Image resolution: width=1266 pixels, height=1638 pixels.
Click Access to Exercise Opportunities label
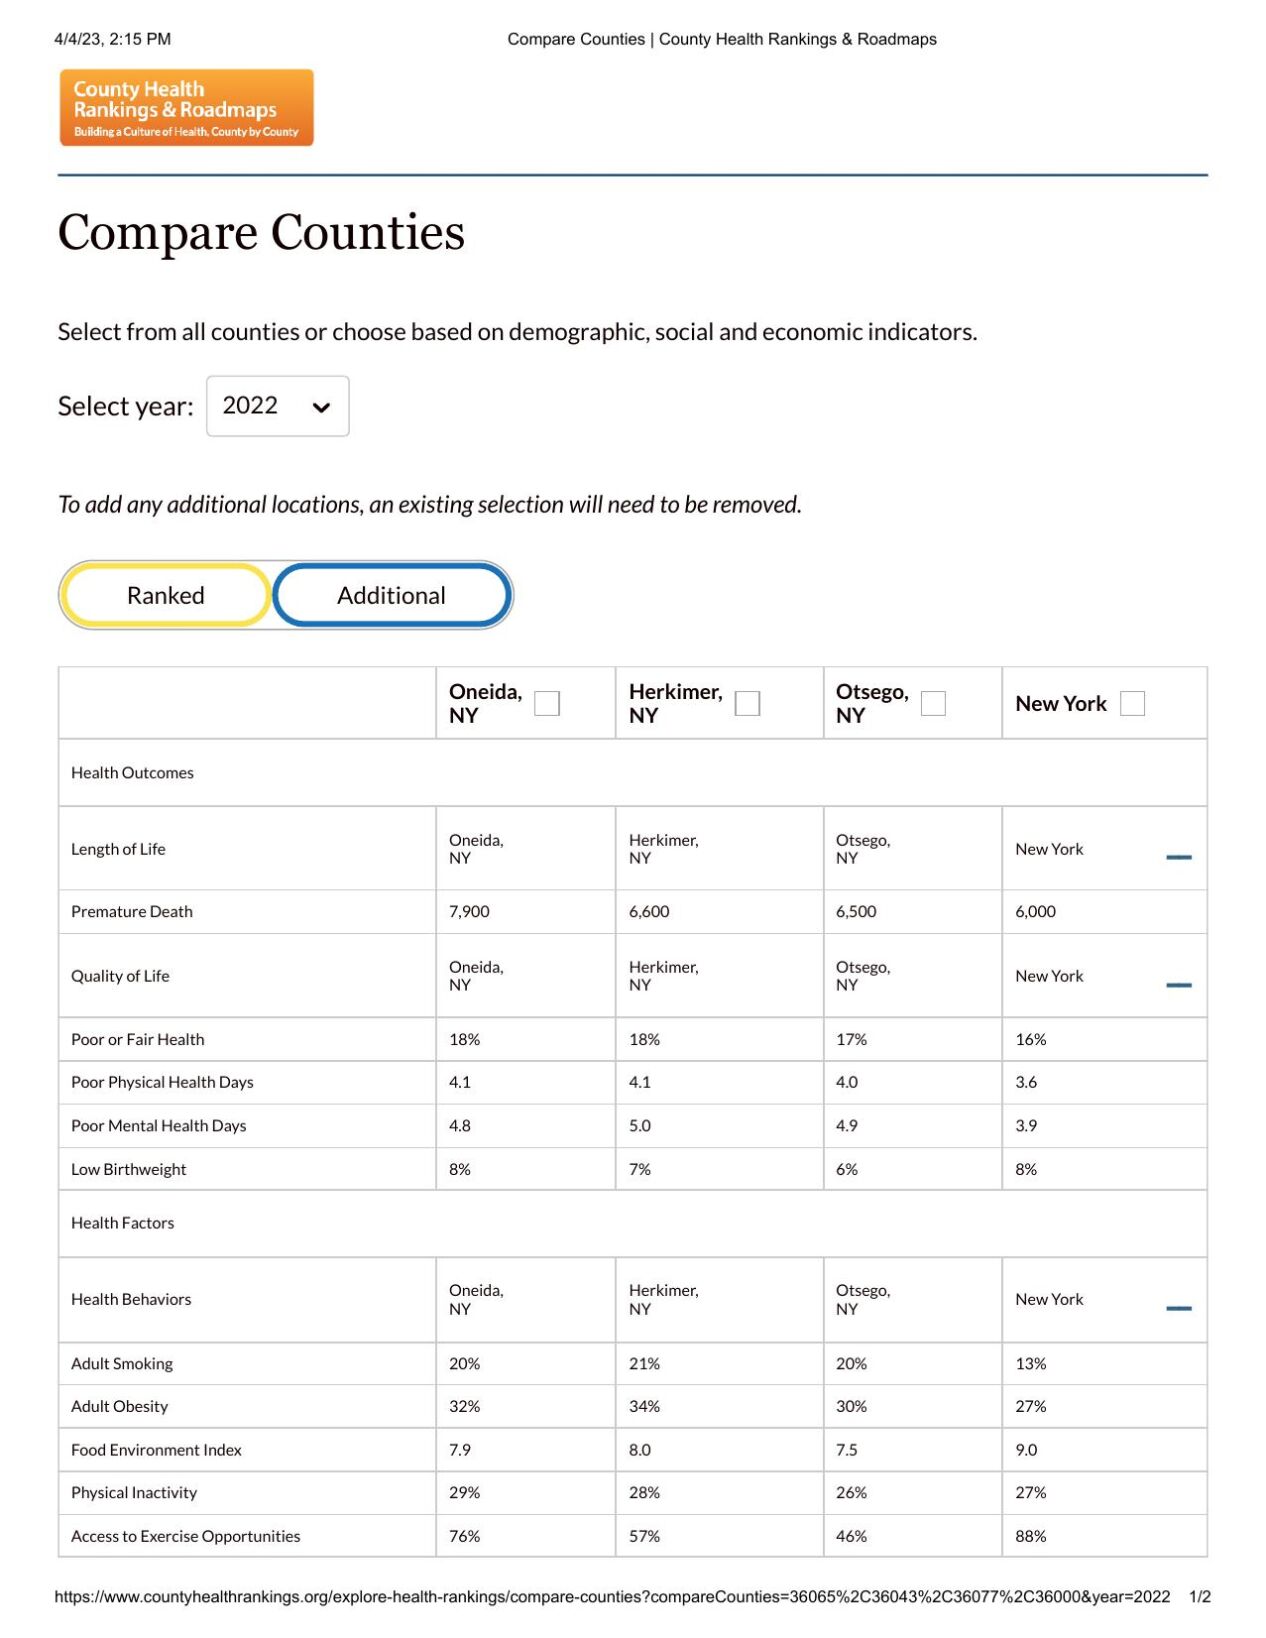point(186,1536)
